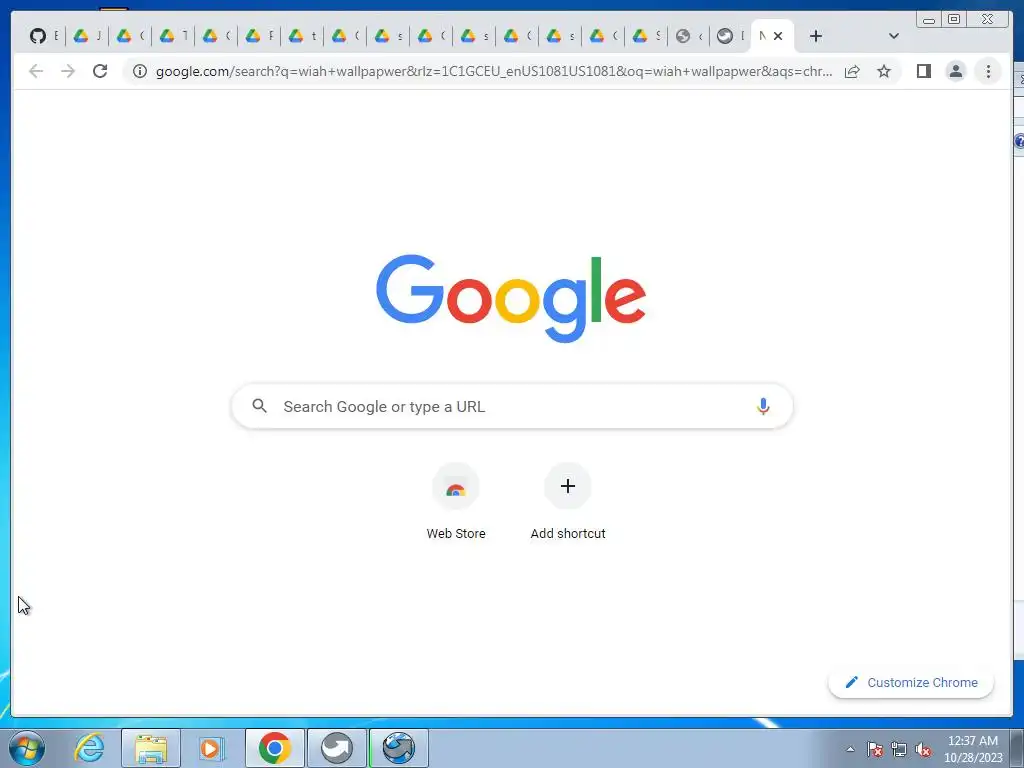Switch to the Drive tab labeled J

[x=87, y=36]
